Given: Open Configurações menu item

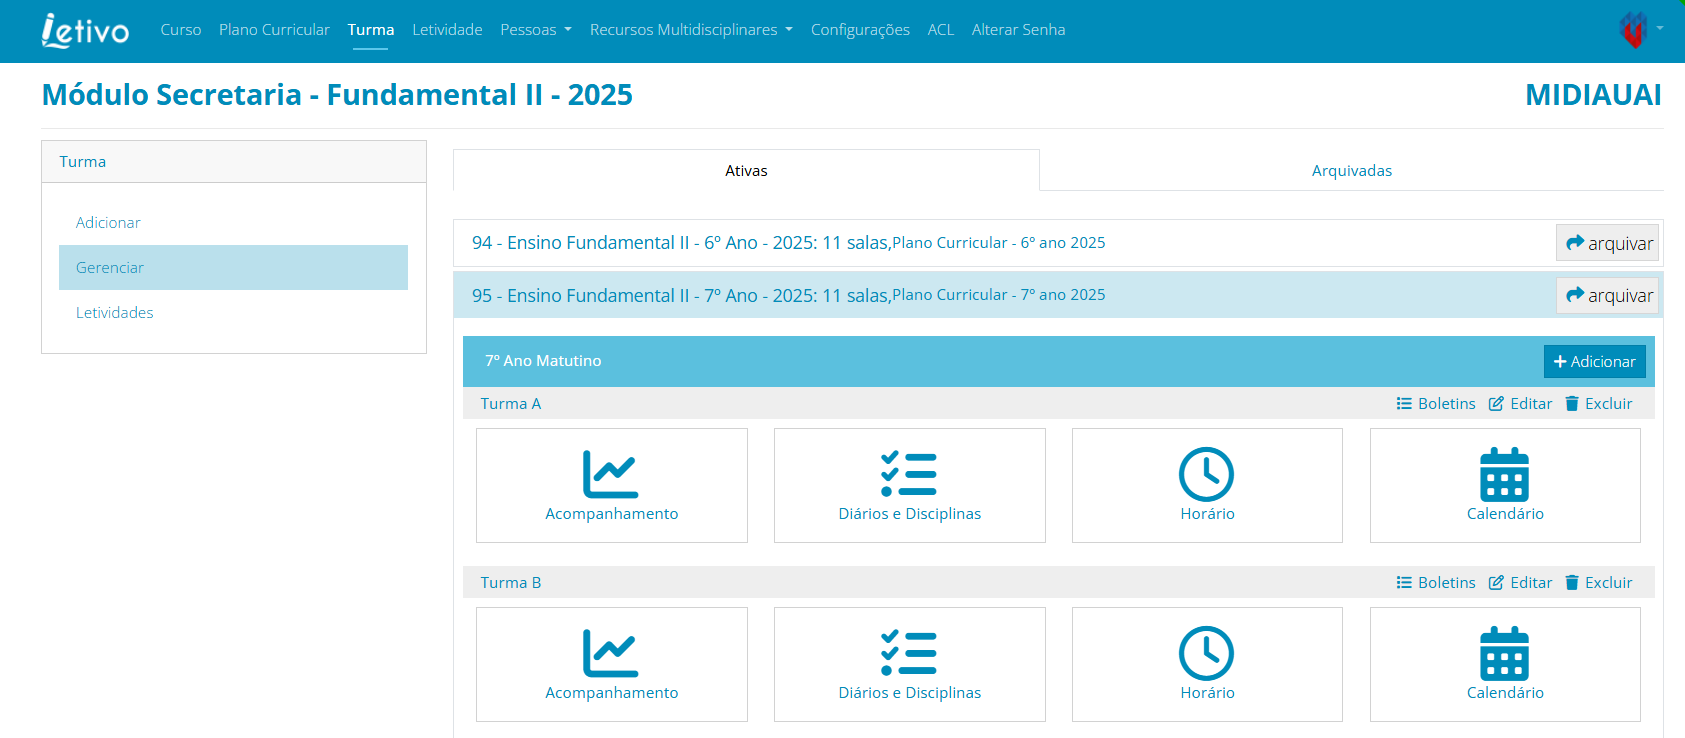Looking at the screenshot, I should (x=860, y=30).
